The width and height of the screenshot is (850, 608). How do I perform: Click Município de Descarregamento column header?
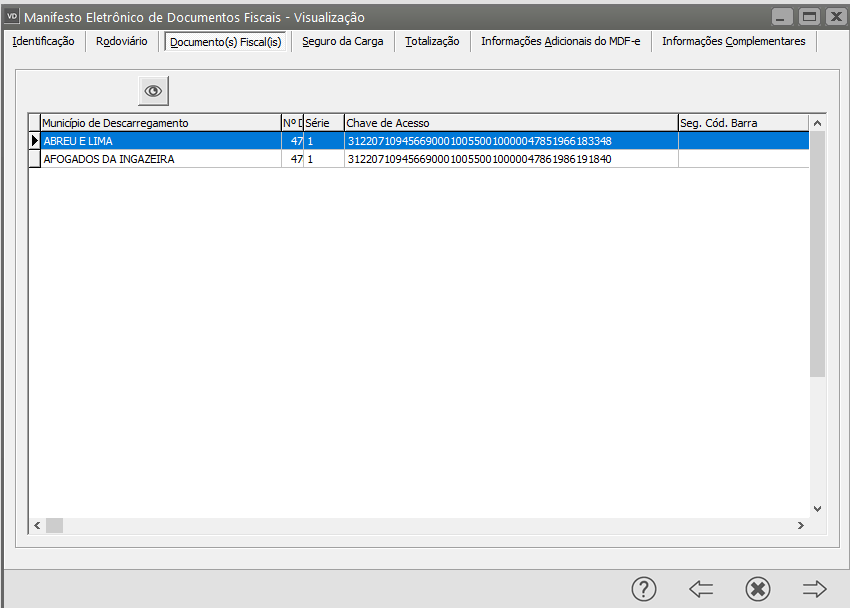[160, 123]
